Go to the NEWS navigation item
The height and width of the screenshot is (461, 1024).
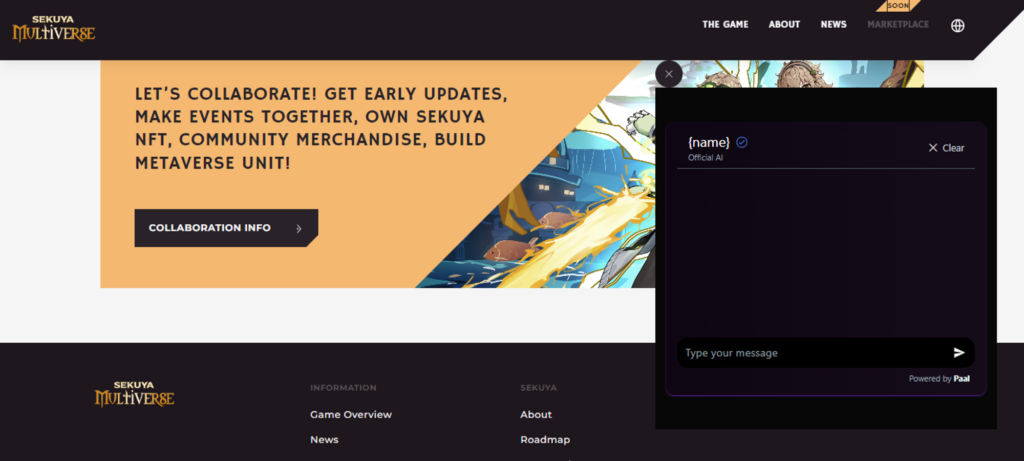tap(833, 24)
